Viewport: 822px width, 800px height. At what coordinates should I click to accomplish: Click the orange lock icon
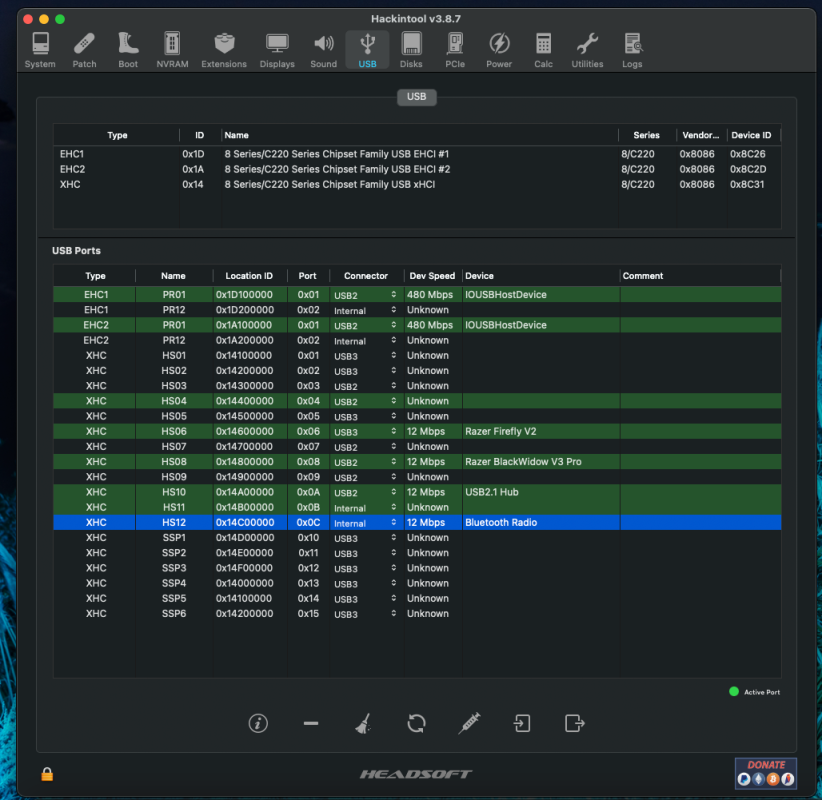(x=47, y=774)
